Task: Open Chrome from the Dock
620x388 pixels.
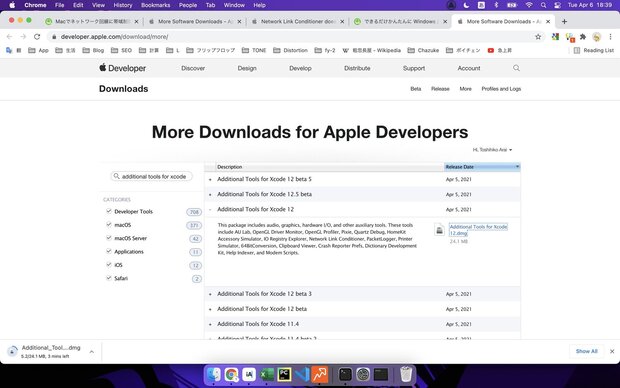Action: click(231, 374)
